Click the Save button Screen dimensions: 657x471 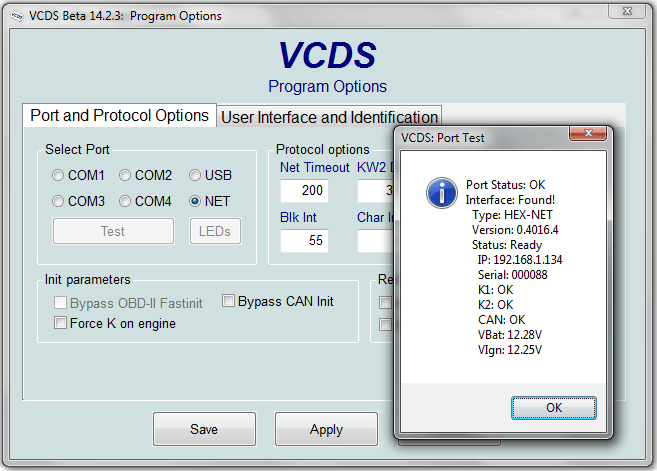[204, 429]
